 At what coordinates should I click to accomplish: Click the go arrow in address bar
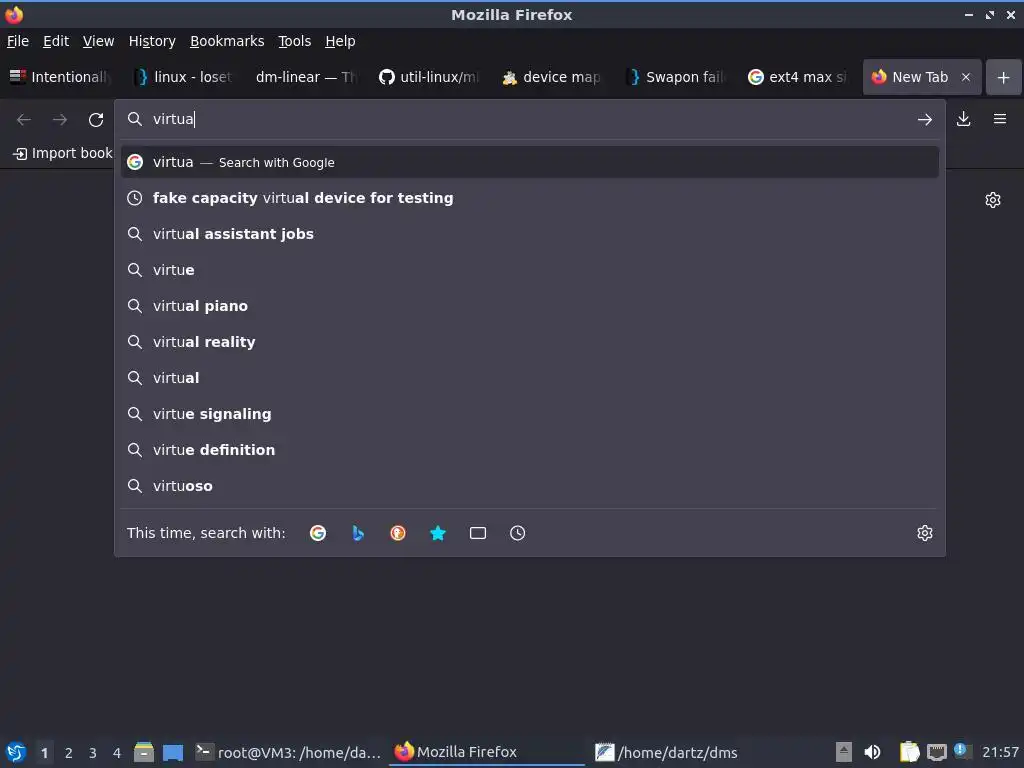pyautogui.click(x=924, y=120)
